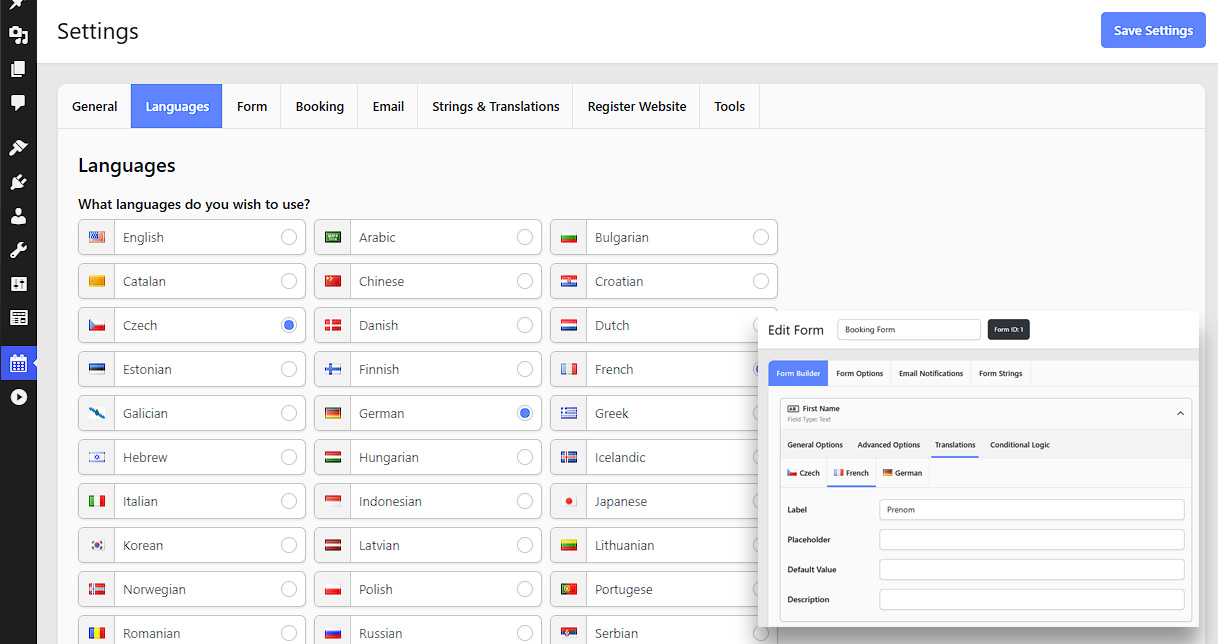Open the Email settings tab

point(388,106)
